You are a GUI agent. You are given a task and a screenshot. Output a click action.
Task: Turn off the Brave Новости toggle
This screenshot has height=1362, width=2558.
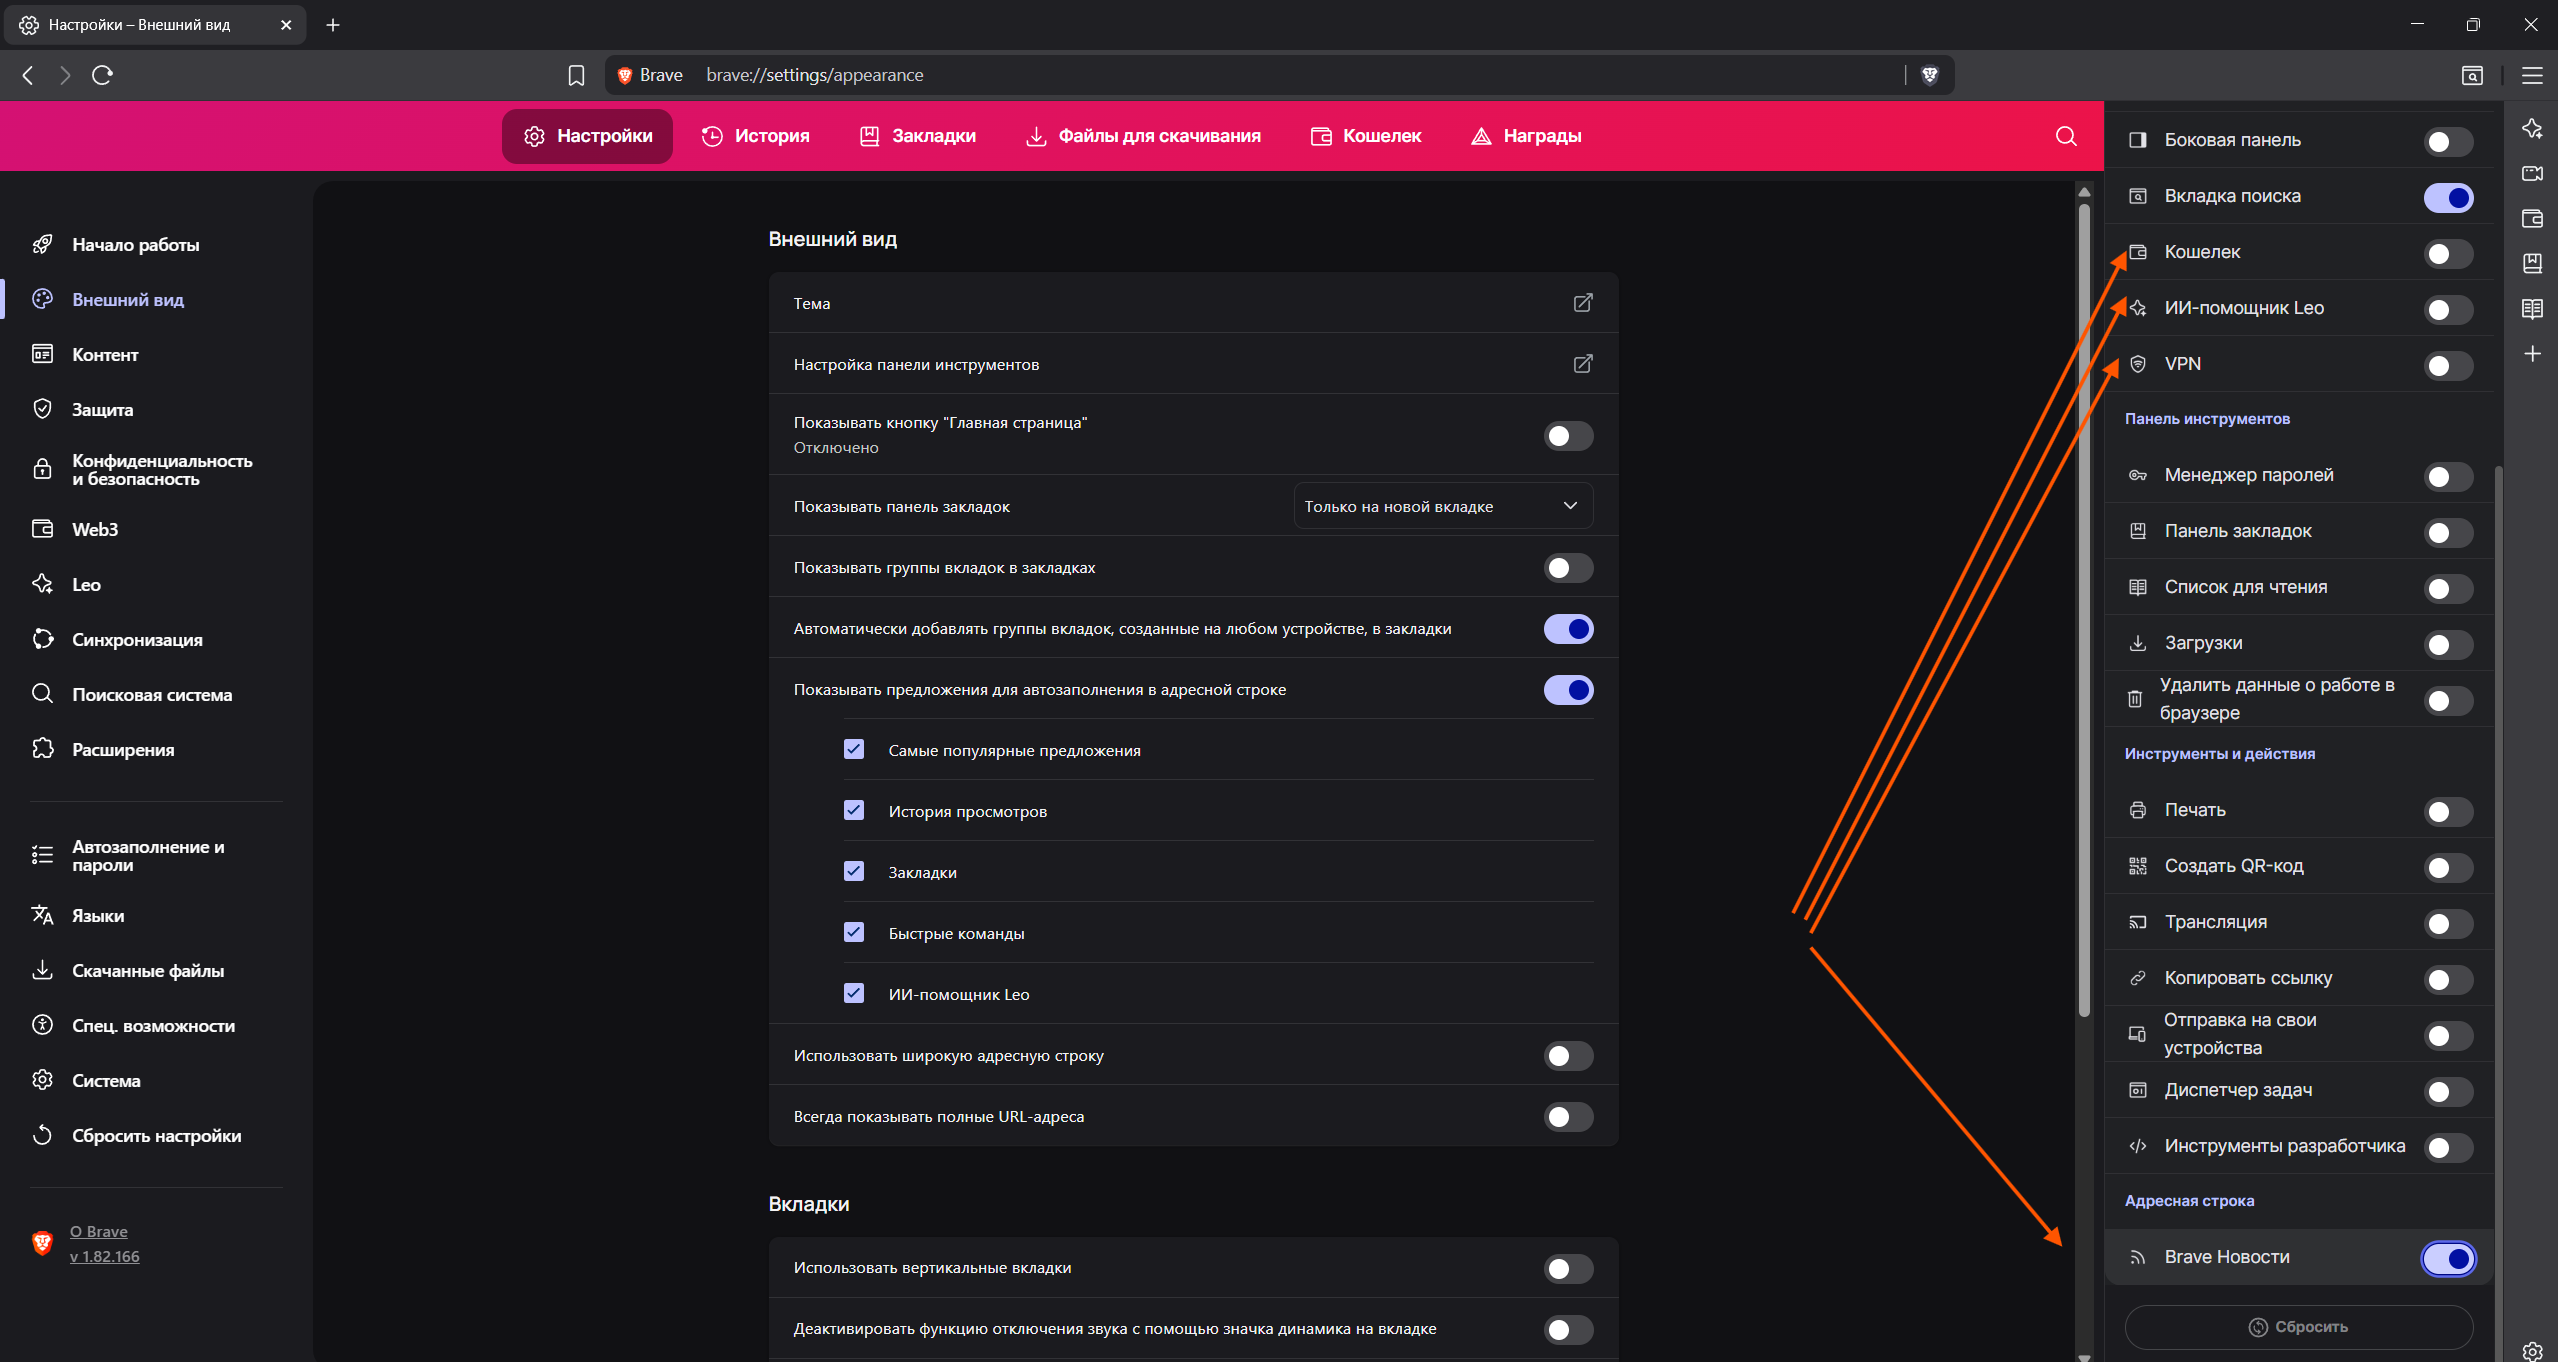[x=2447, y=1258]
